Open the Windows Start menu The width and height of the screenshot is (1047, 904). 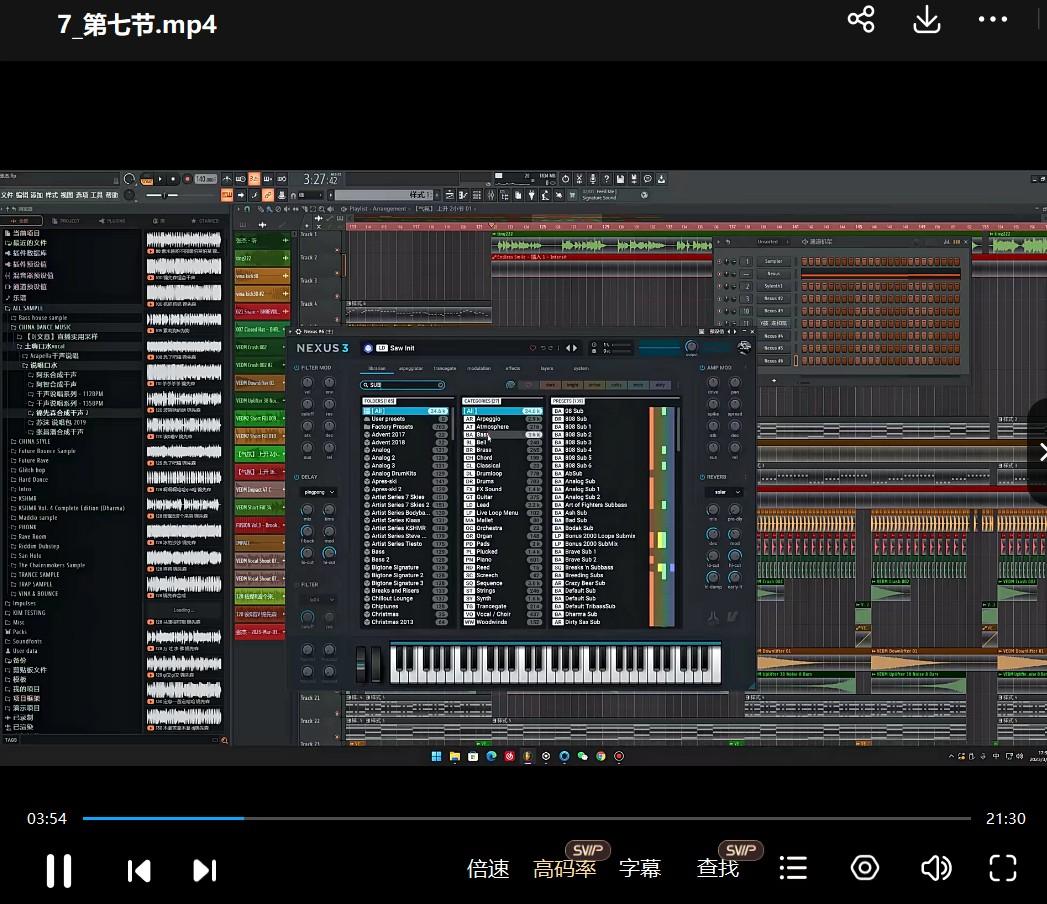[x=436, y=756]
